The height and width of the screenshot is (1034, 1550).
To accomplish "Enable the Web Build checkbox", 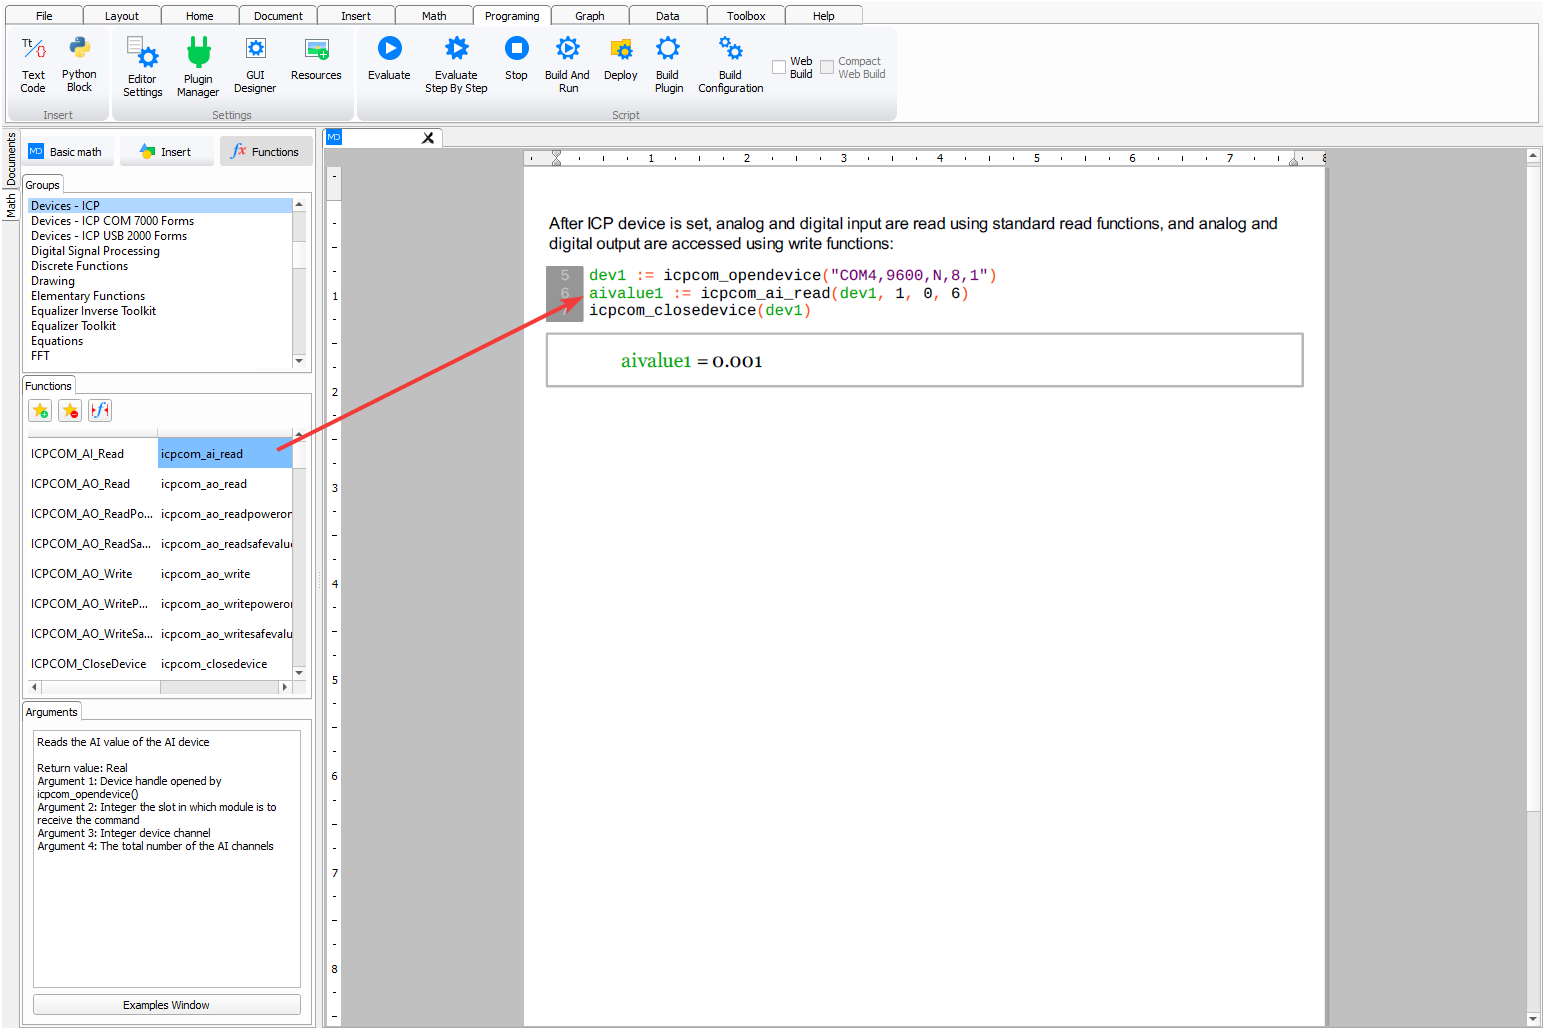I will coord(779,68).
